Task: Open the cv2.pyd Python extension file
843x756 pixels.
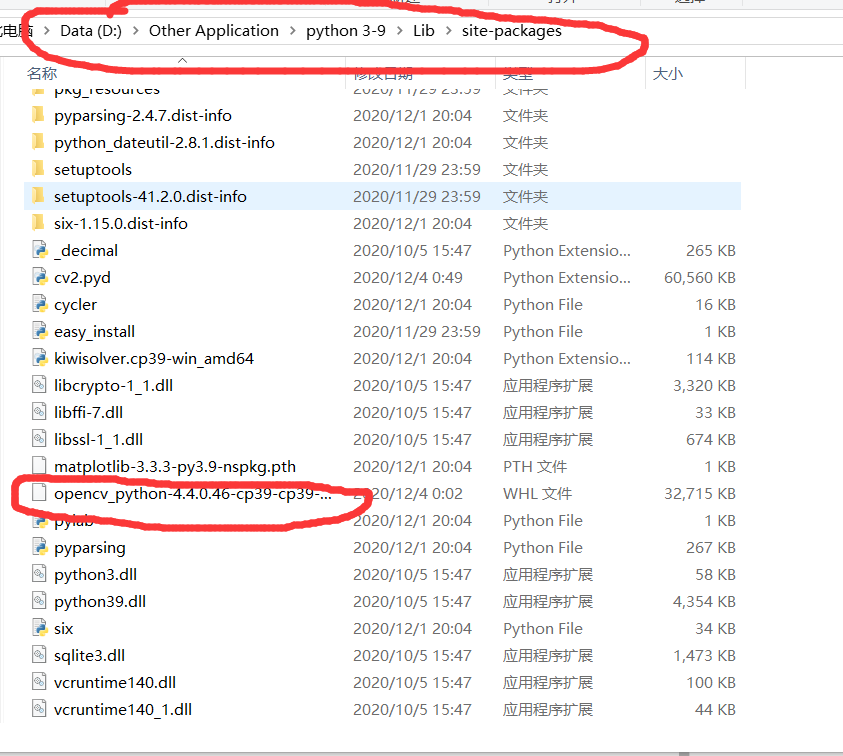Action: point(38,277)
